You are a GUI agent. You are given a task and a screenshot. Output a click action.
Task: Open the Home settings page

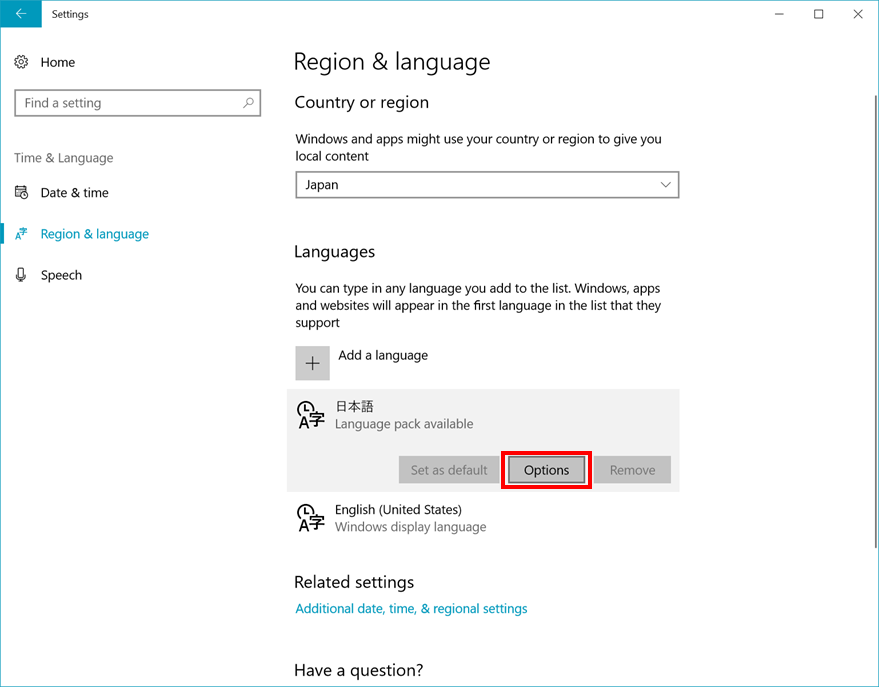[x=58, y=62]
